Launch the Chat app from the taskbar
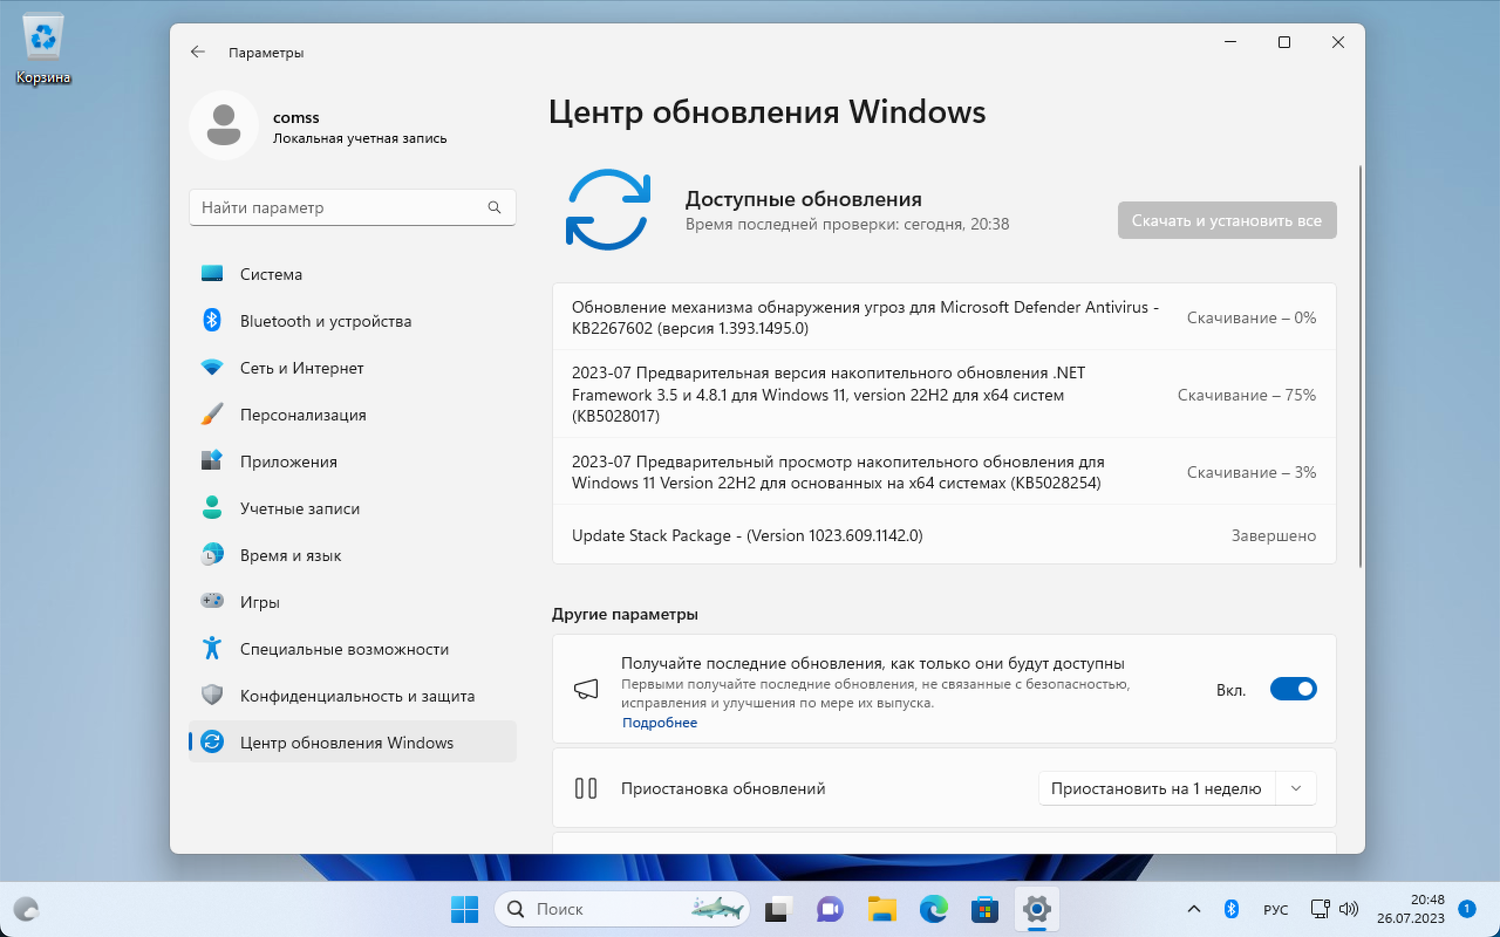 pyautogui.click(x=829, y=909)
